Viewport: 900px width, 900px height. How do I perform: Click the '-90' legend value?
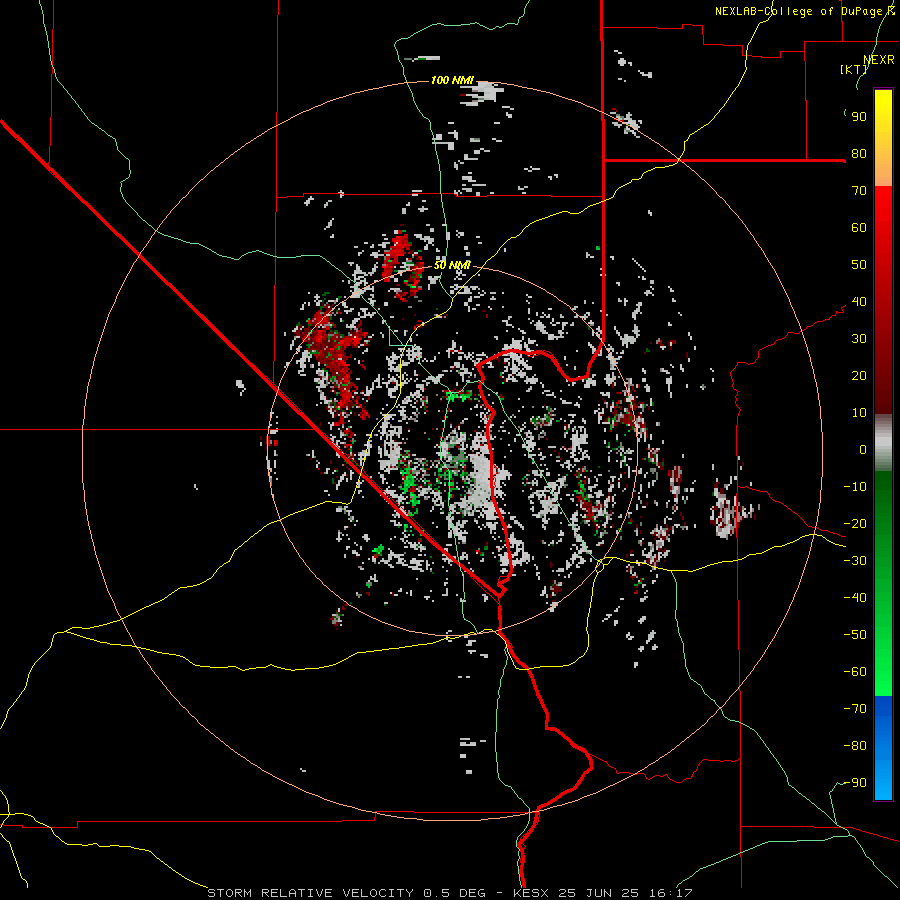click(x=855, y=783)
